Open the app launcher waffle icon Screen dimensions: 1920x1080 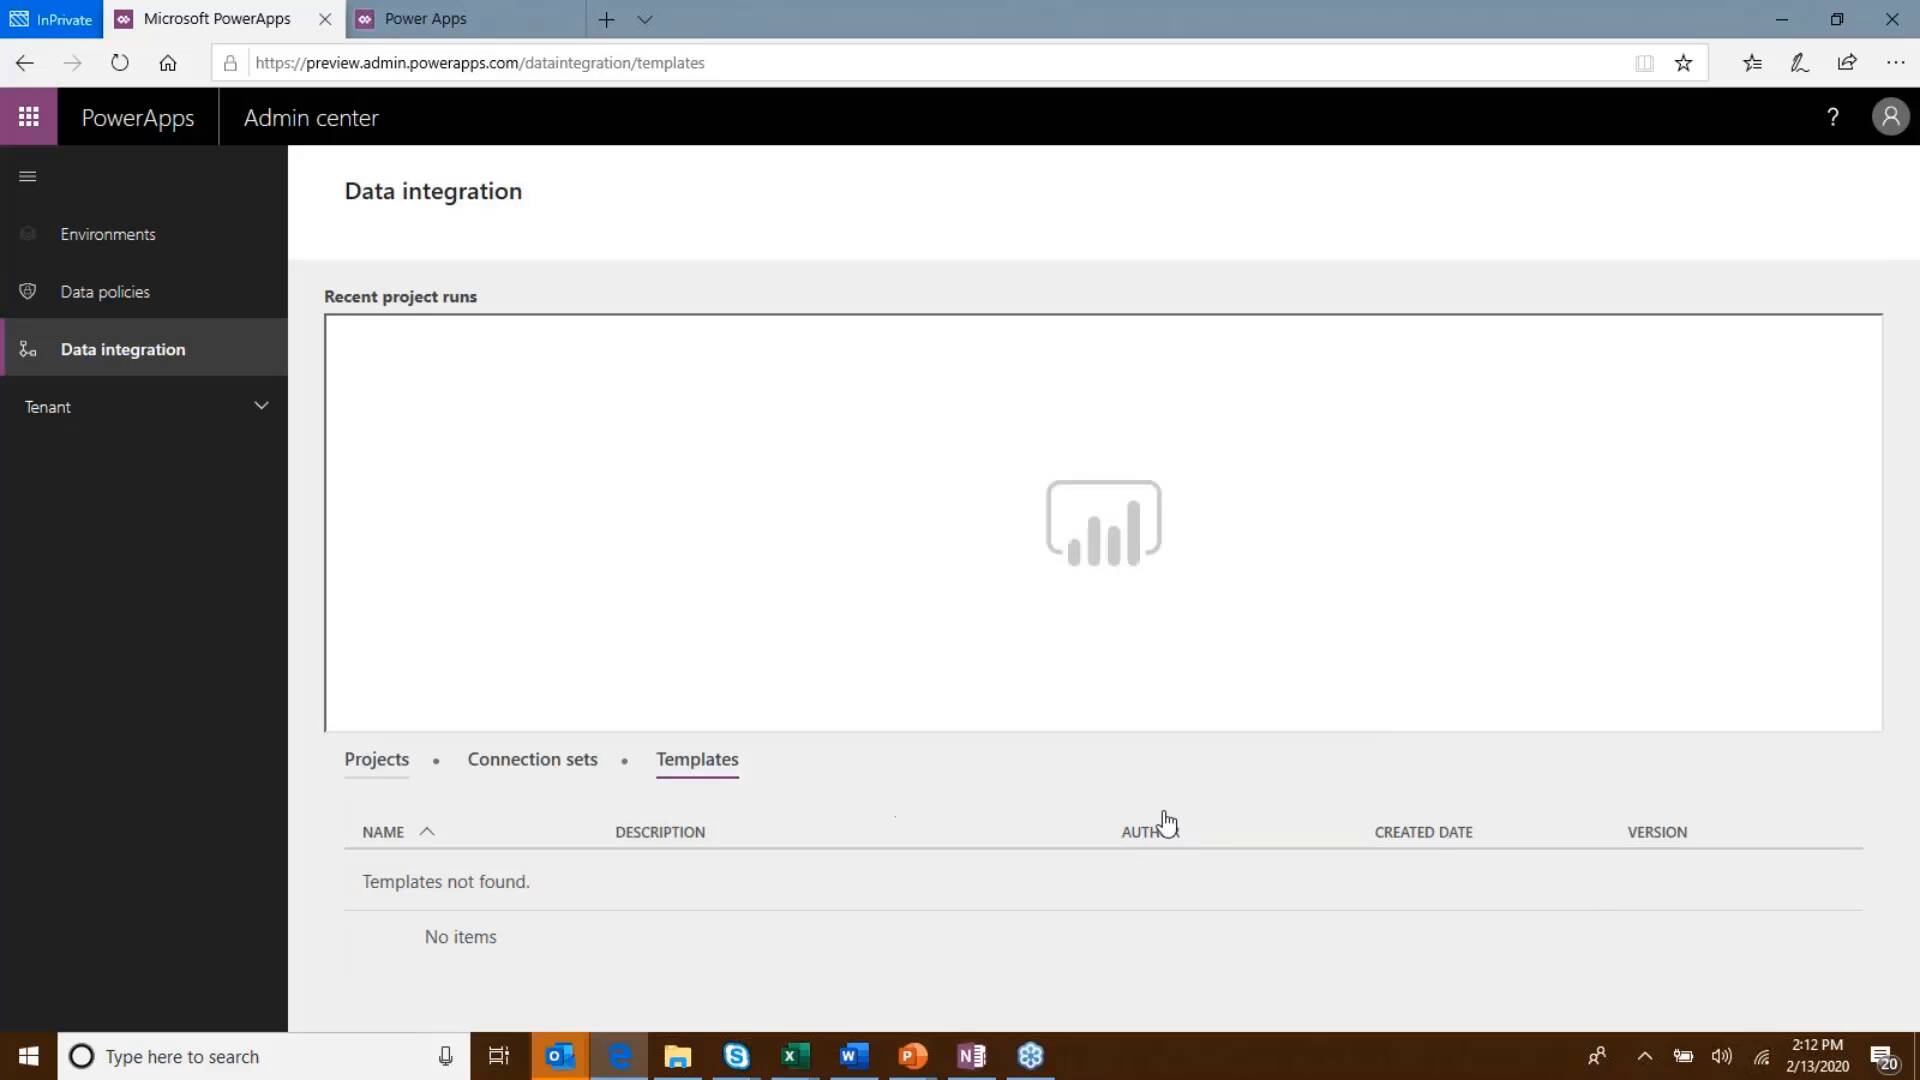pyautogui.click(x=28, y=116)
